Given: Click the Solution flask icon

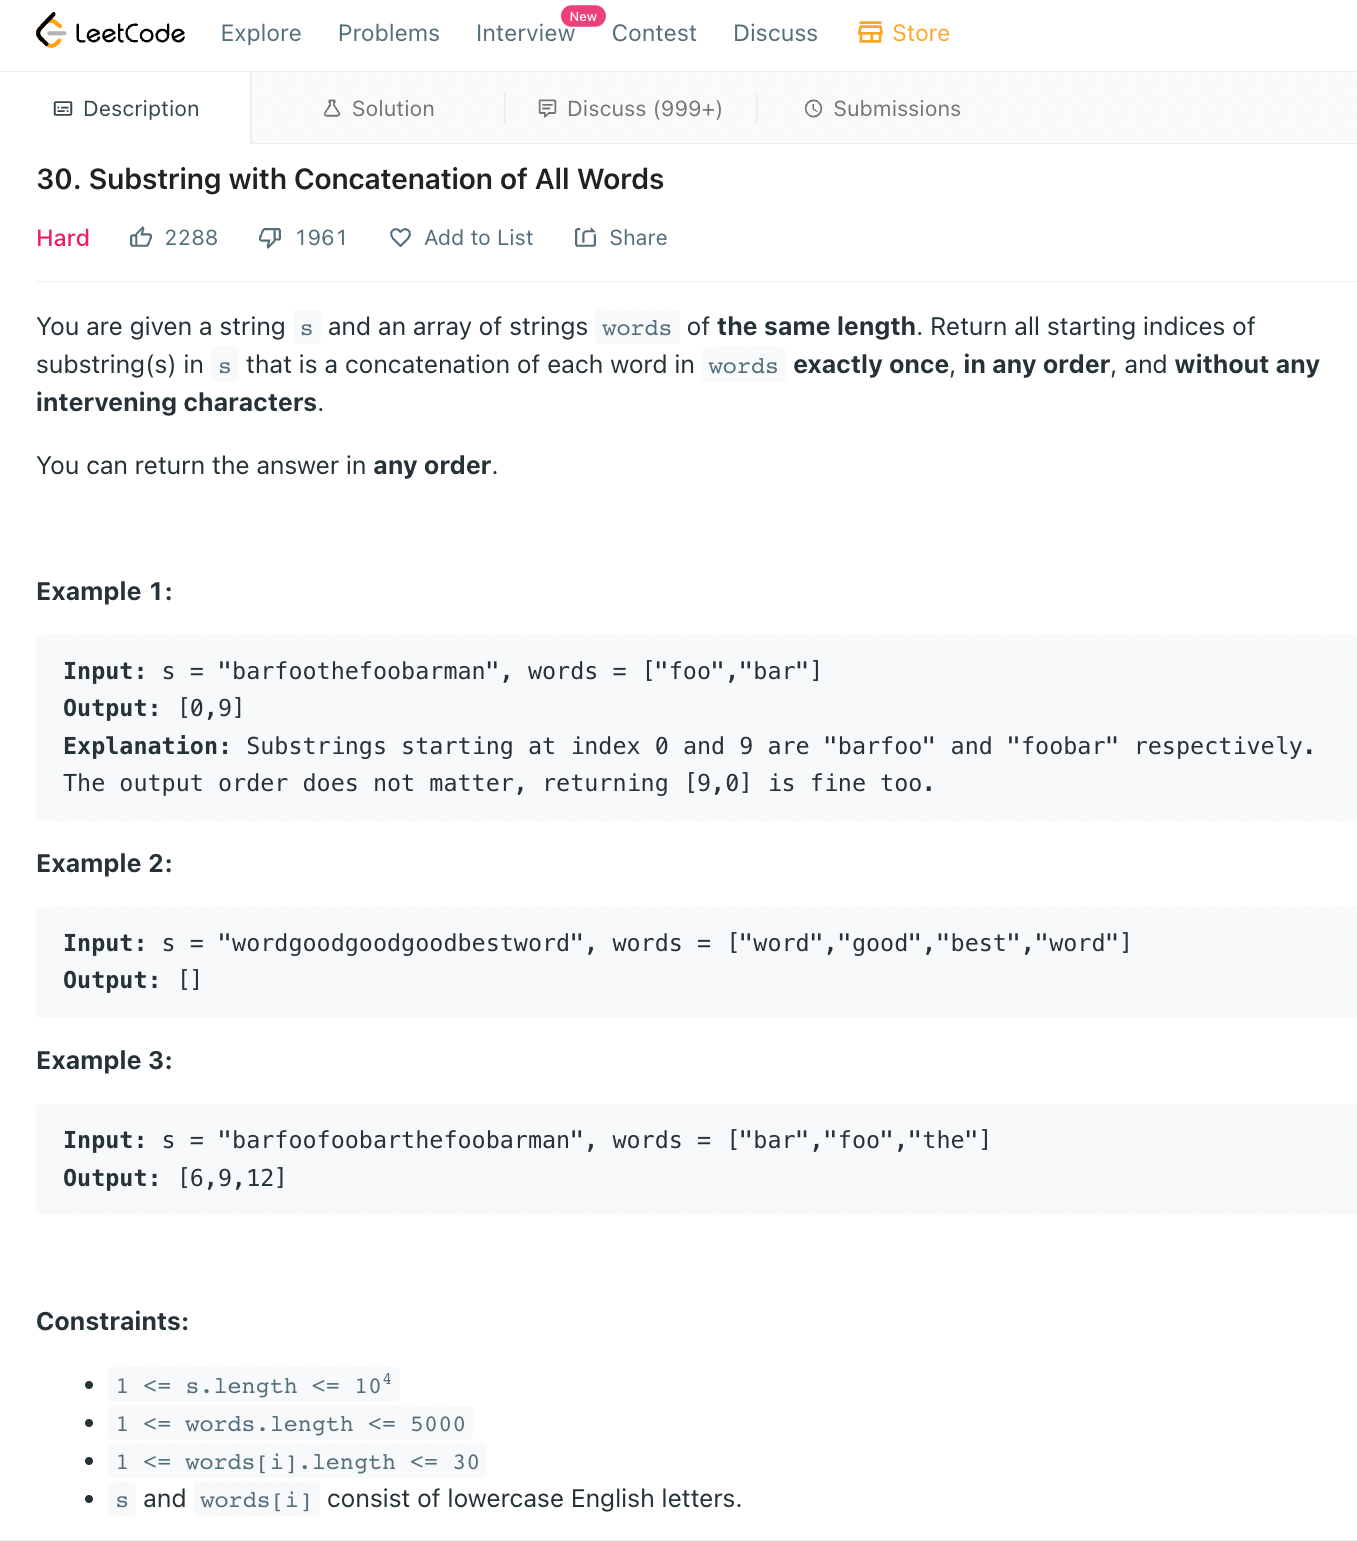Looking at the screenshot, I should (x=332, y=108).
